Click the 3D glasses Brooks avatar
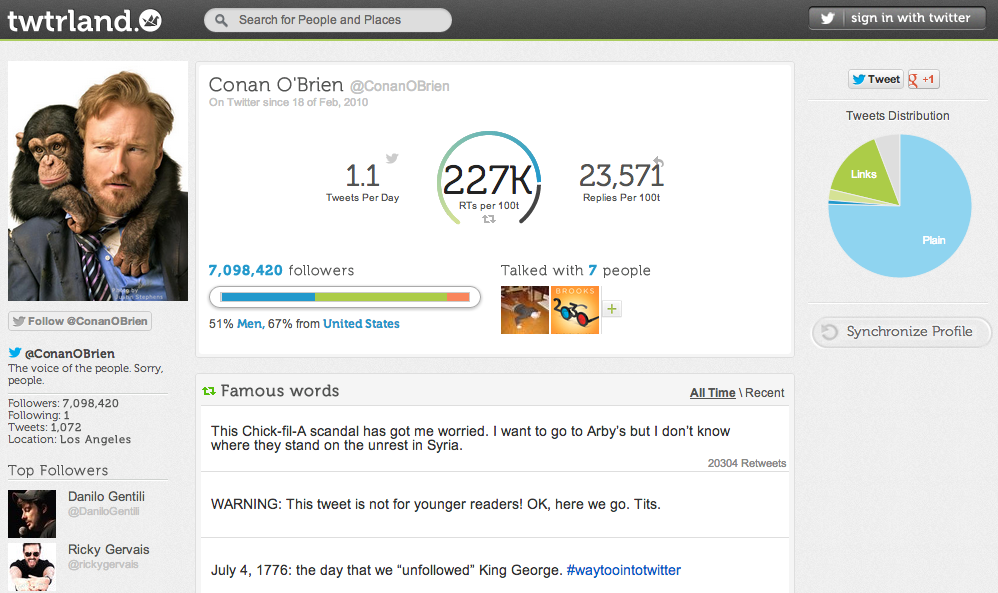 tap(575, 310)
